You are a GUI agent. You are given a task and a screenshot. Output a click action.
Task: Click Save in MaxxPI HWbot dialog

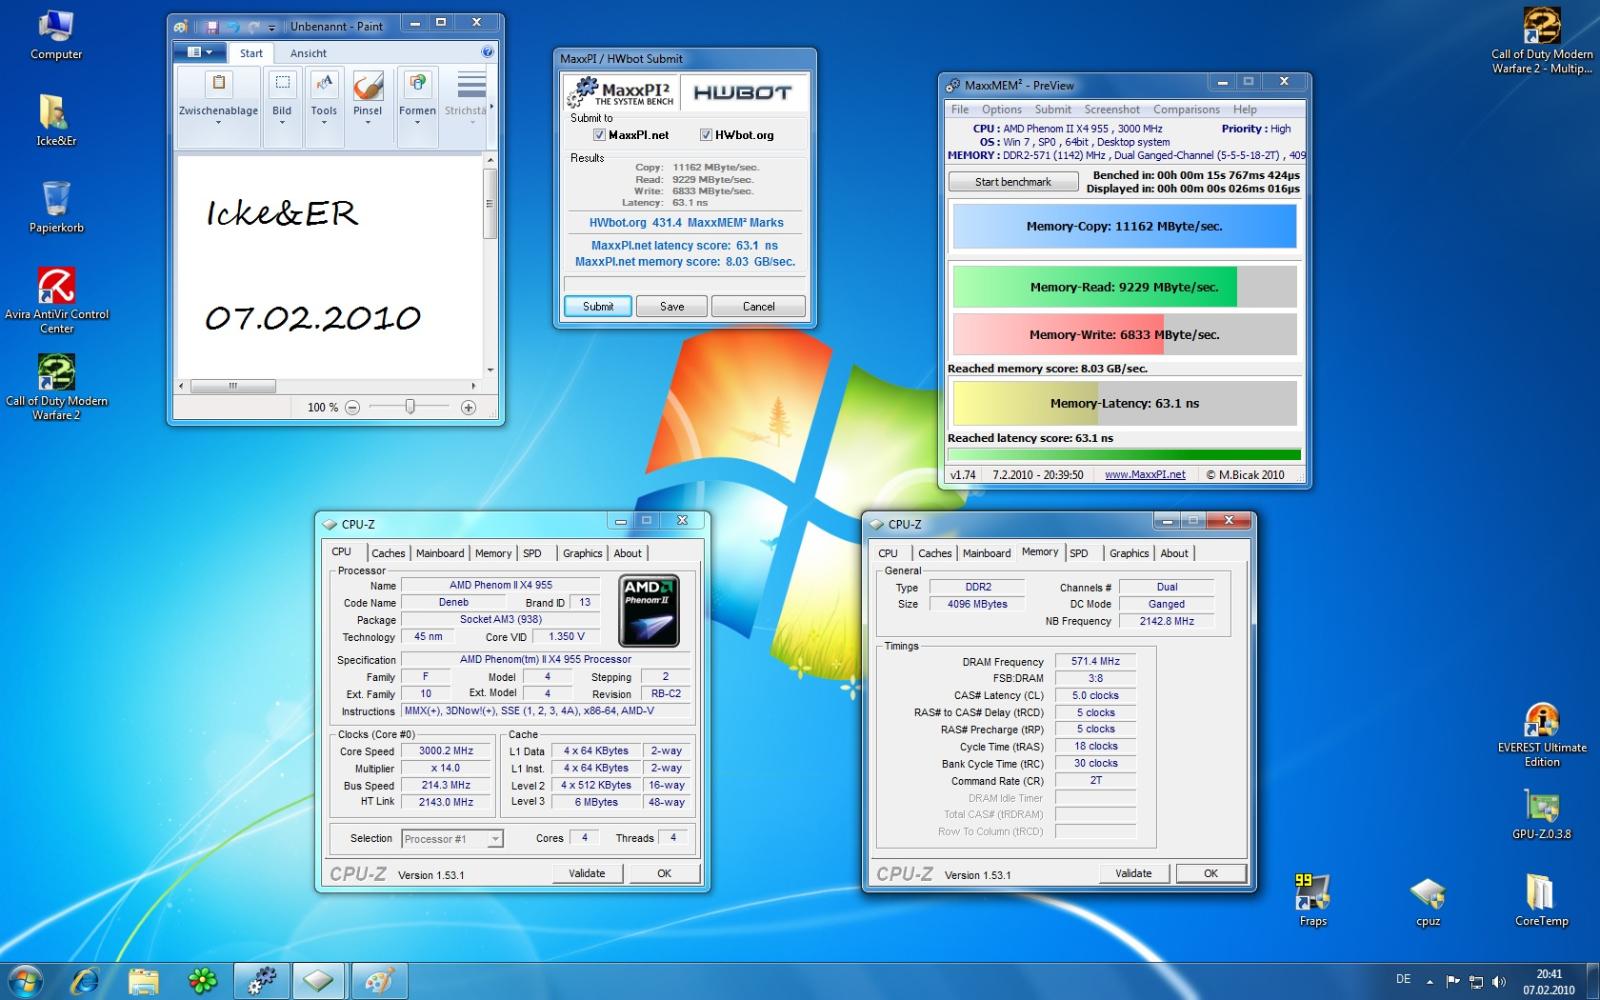(672, 306)
